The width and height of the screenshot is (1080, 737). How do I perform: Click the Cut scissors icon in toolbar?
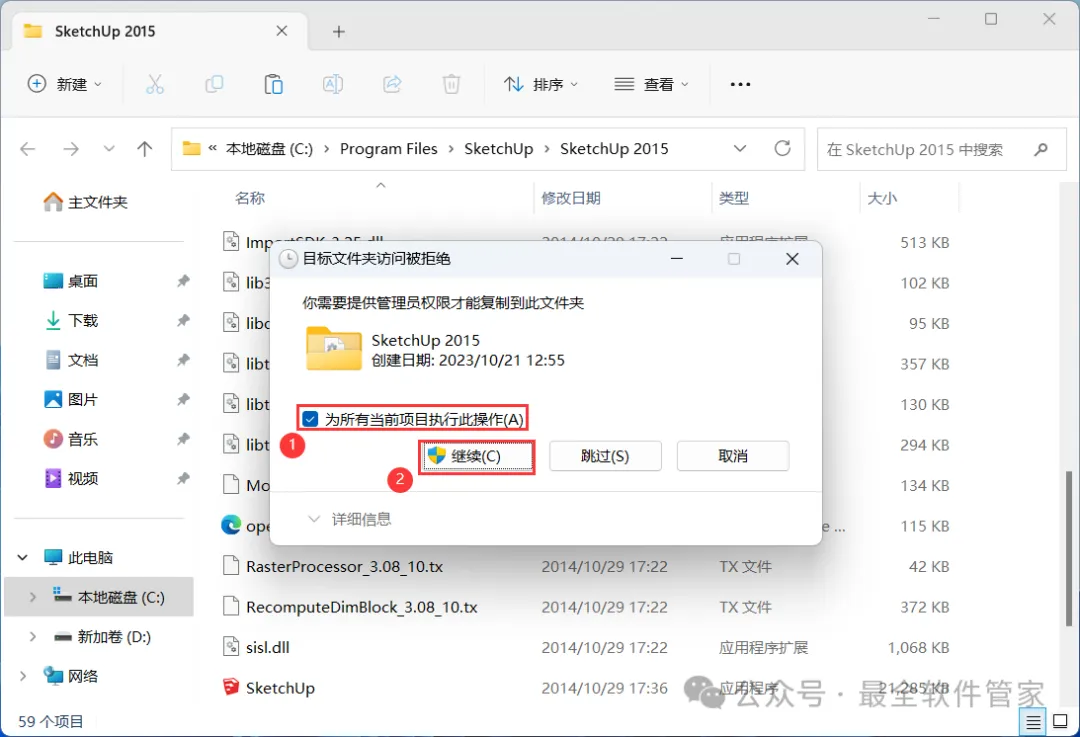(155, 84)
